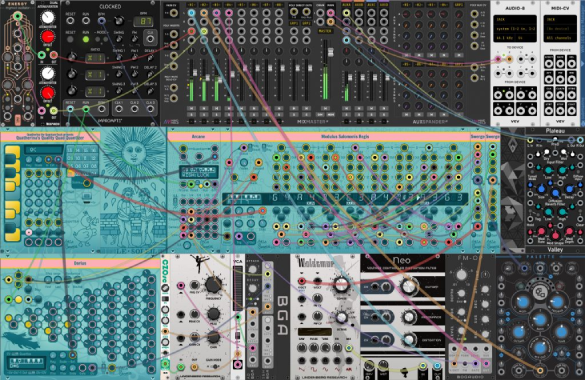This screenshot has height=380, width=585.
Task: Click the Clocked BPM display showing 87
Action: [143, 21]
